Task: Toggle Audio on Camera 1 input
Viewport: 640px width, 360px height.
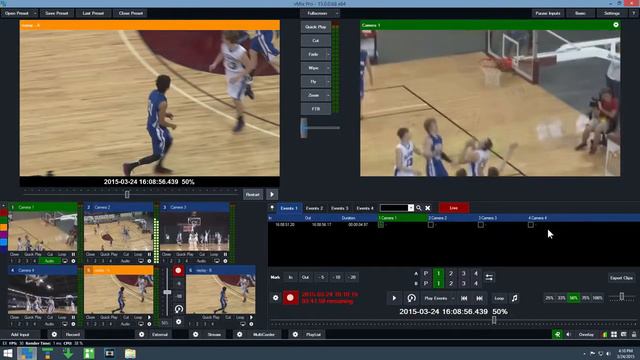Action: click(x=49, y=261)
